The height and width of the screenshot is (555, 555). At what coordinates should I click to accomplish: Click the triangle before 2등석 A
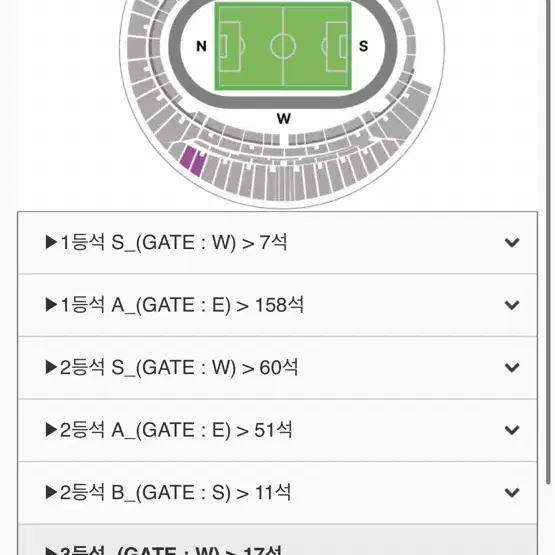click(x=51, y=430)
